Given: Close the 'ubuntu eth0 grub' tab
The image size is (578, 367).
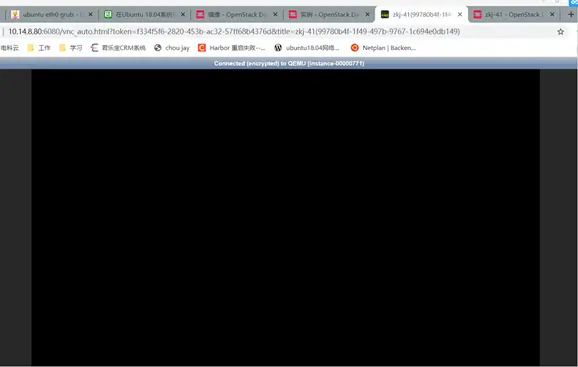Looking at the screenshot, I should click(x=91, y=14).
